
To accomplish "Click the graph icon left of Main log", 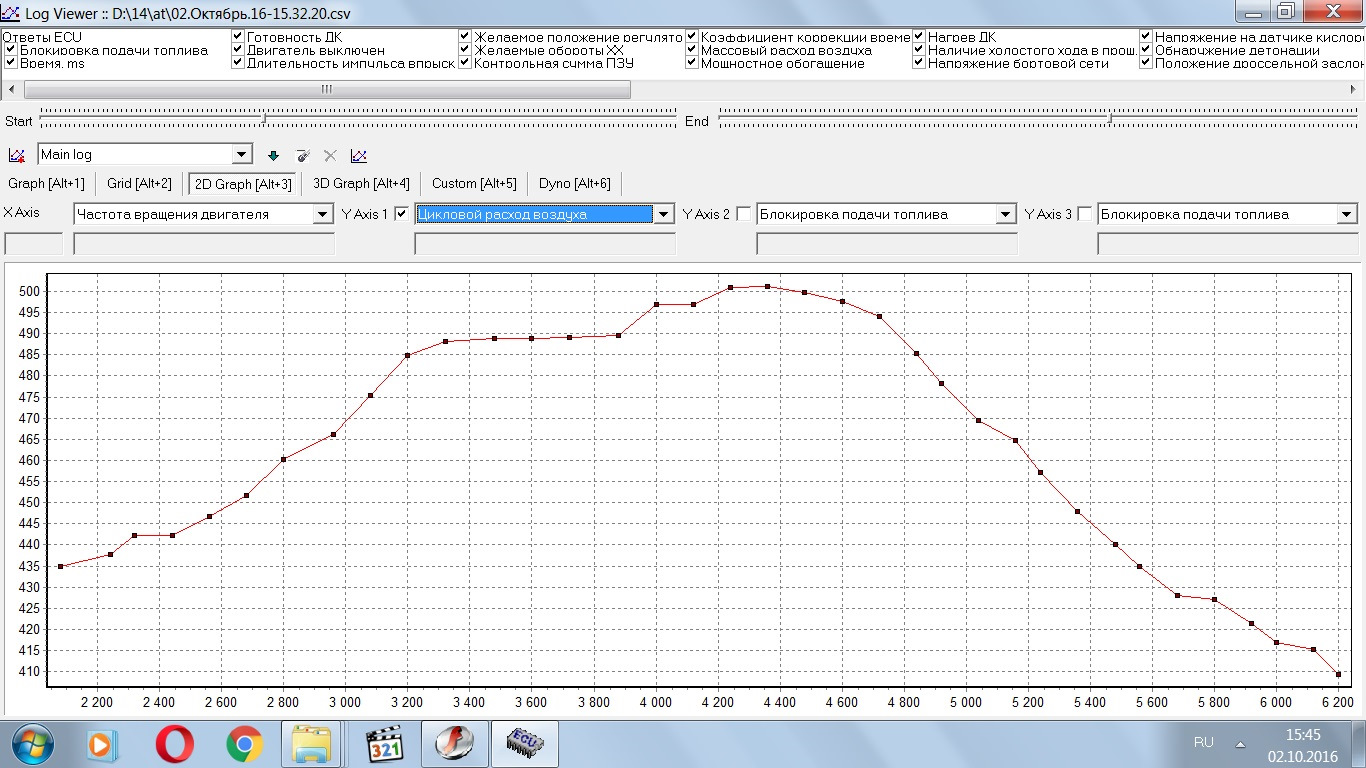I will pyautogui.click(x=16, y=155).
